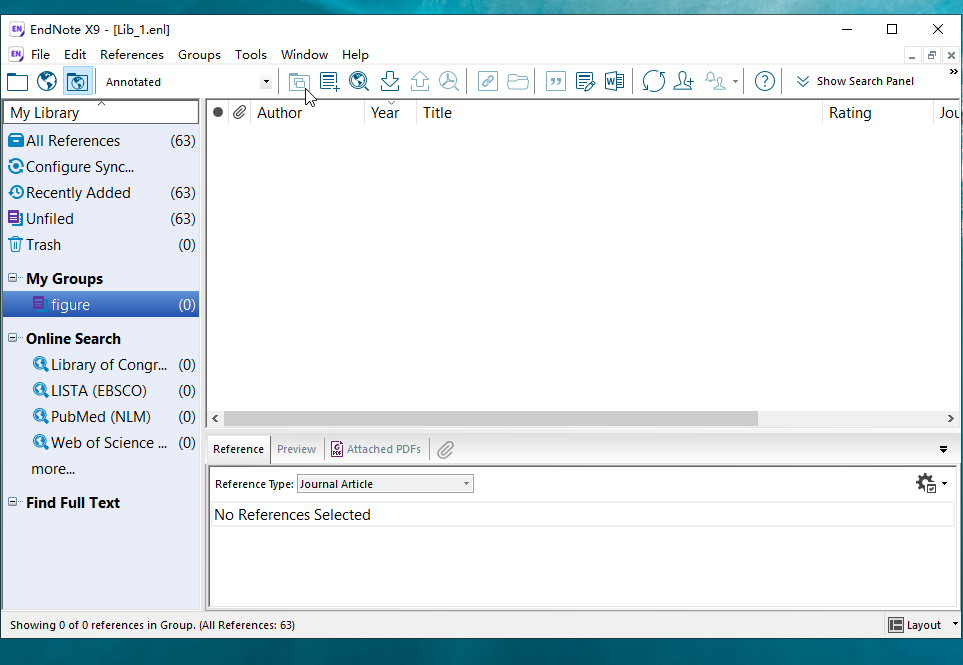Select the figure group
This screenshot has height=665, width=963.
point(101,305)
